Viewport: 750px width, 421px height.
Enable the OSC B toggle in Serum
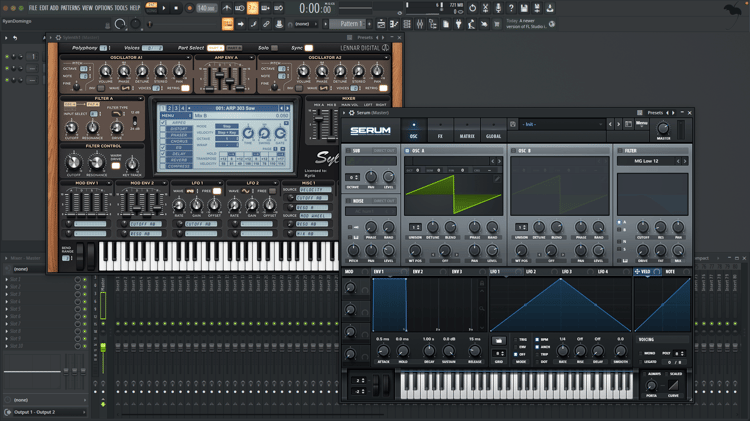(x=513, y=151)
